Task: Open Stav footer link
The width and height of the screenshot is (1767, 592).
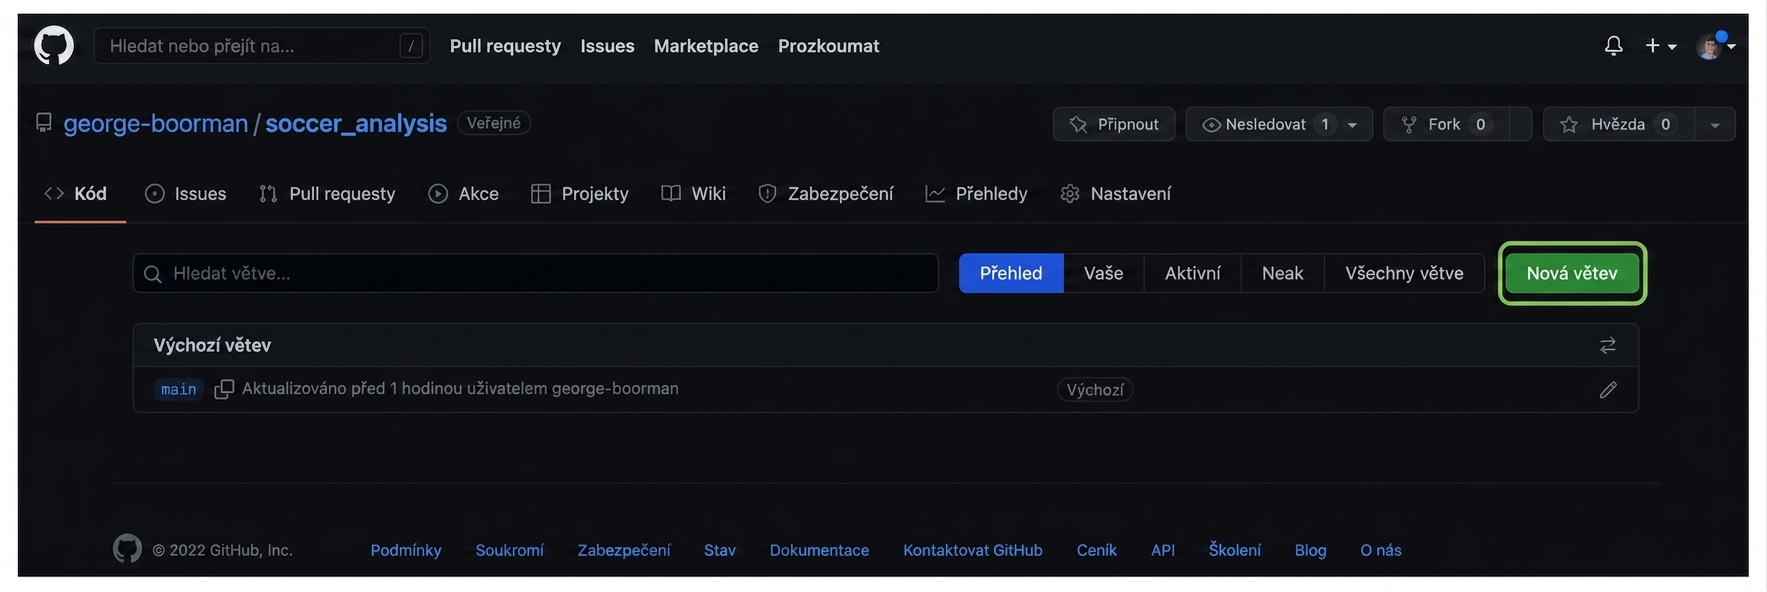Action: coord(720,550)
